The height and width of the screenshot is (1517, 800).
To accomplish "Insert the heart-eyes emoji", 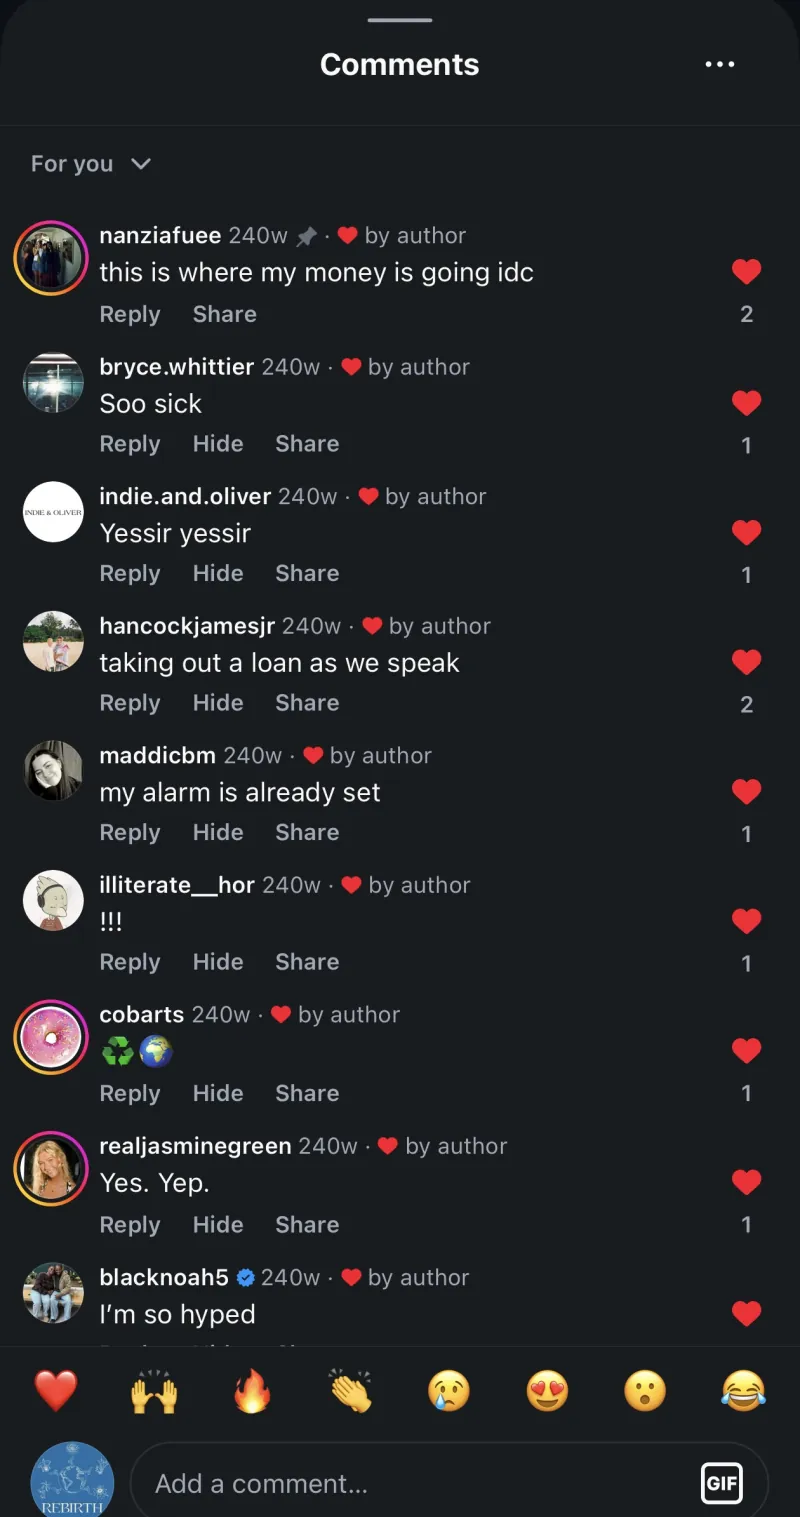I will [547, 1391].
